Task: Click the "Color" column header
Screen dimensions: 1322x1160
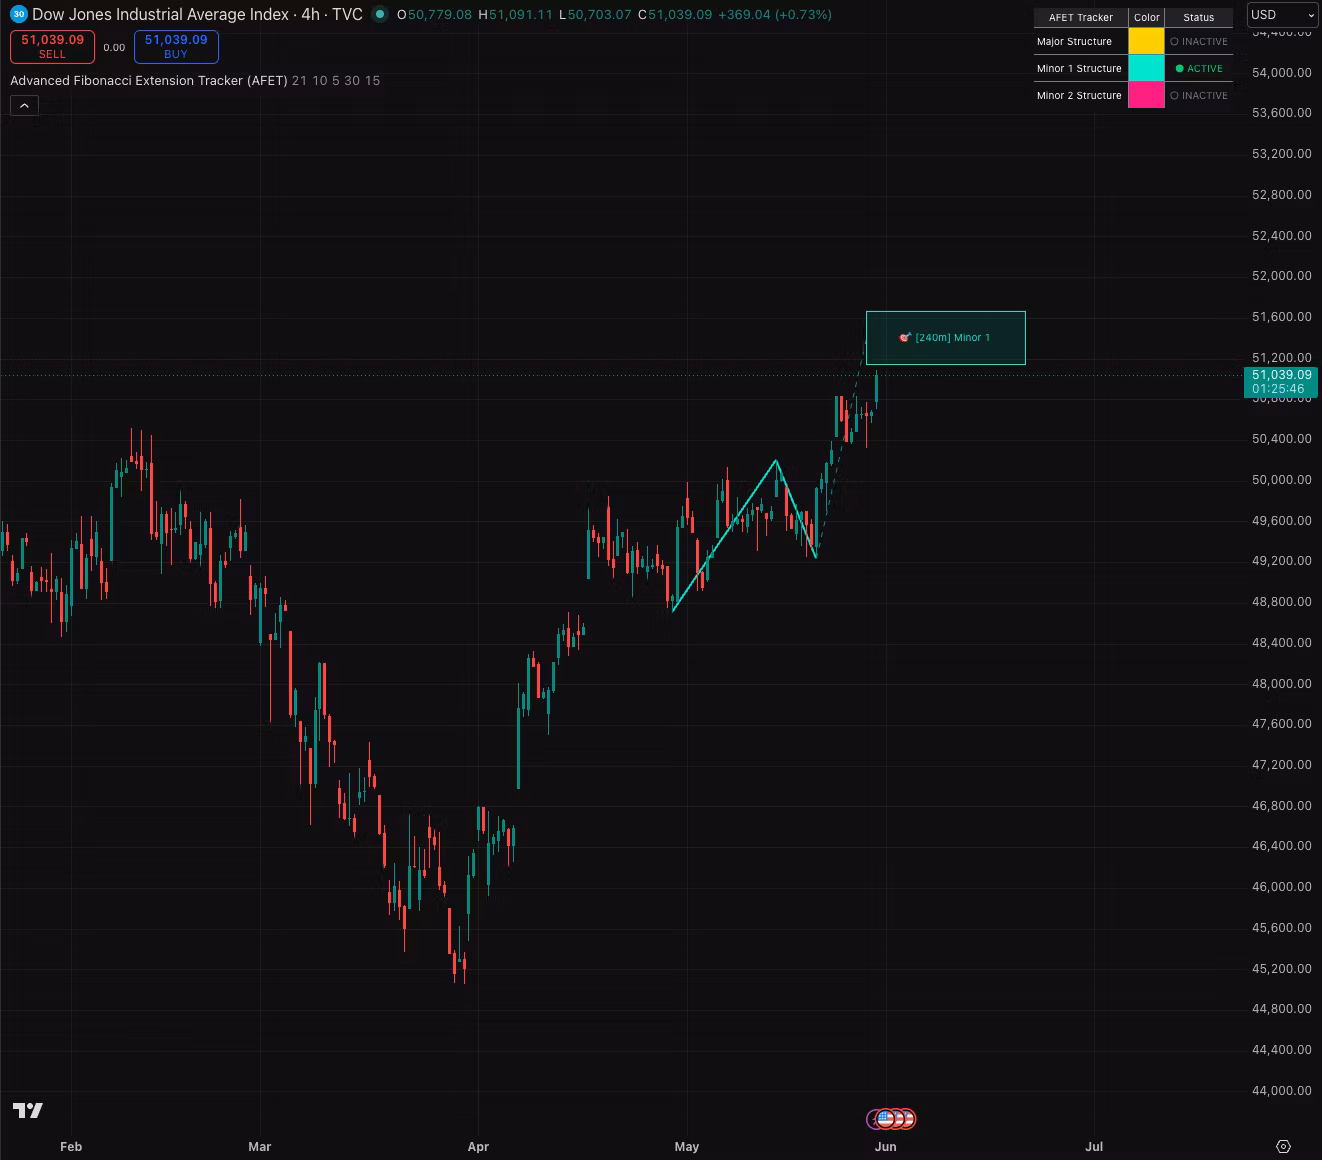Action: coord(1147,17)
